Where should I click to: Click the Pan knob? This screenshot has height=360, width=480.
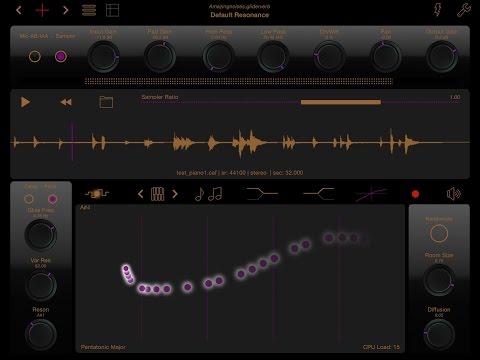tap(386, 57)
